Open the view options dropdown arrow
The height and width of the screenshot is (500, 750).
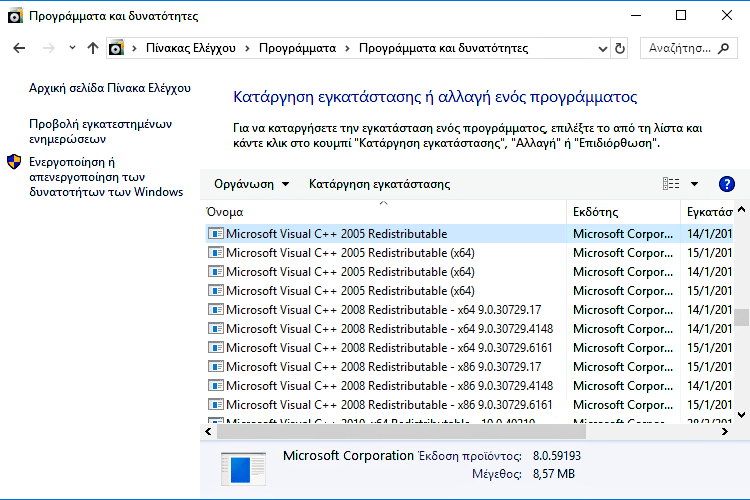(695, 184)
